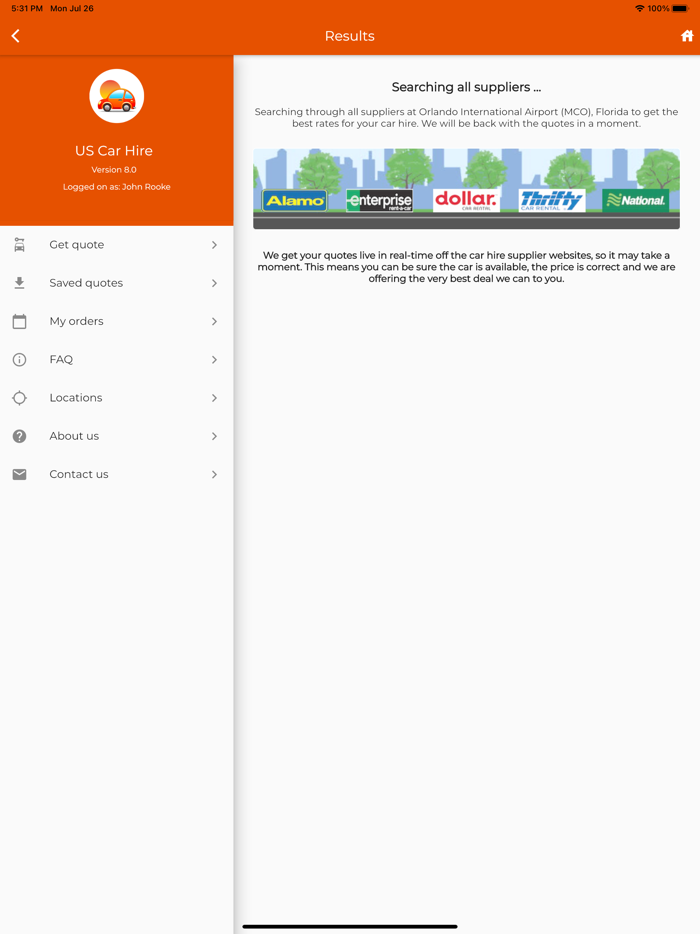Viewport: 700px width, 934px height.
Task: Open the FAQ menu item
Action: pos(117,359)
